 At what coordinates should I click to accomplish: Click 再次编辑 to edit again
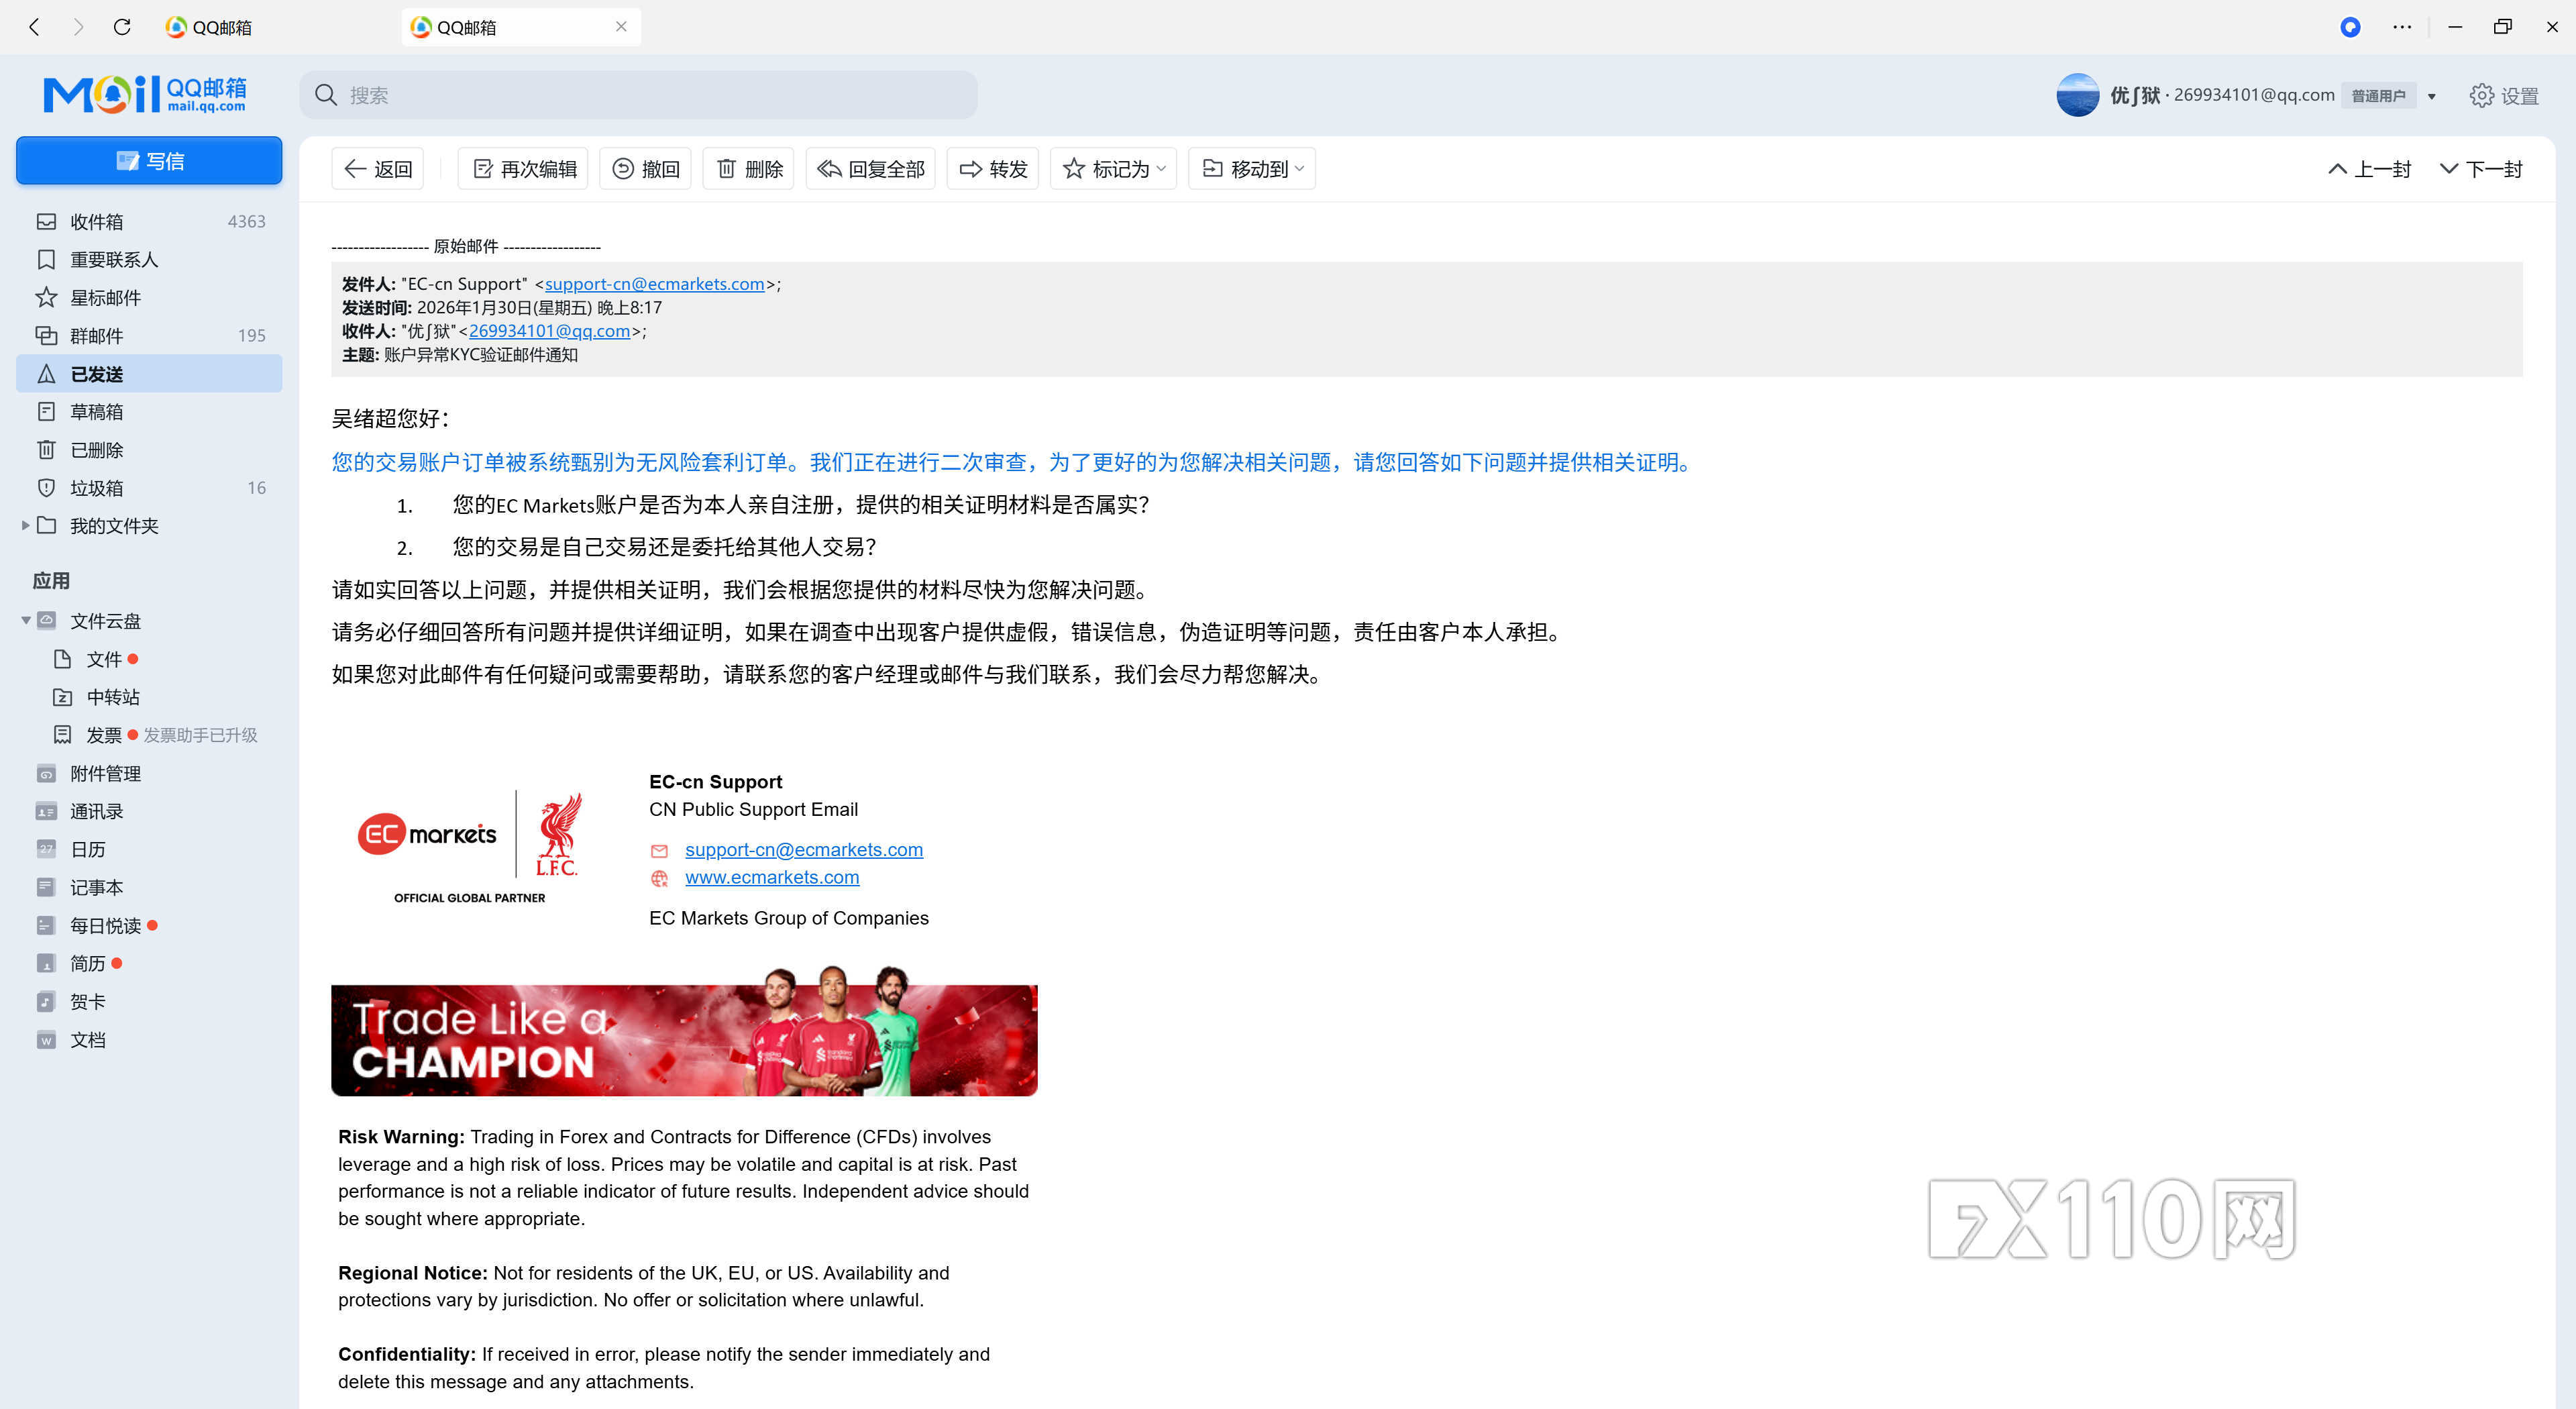point(523,169)
